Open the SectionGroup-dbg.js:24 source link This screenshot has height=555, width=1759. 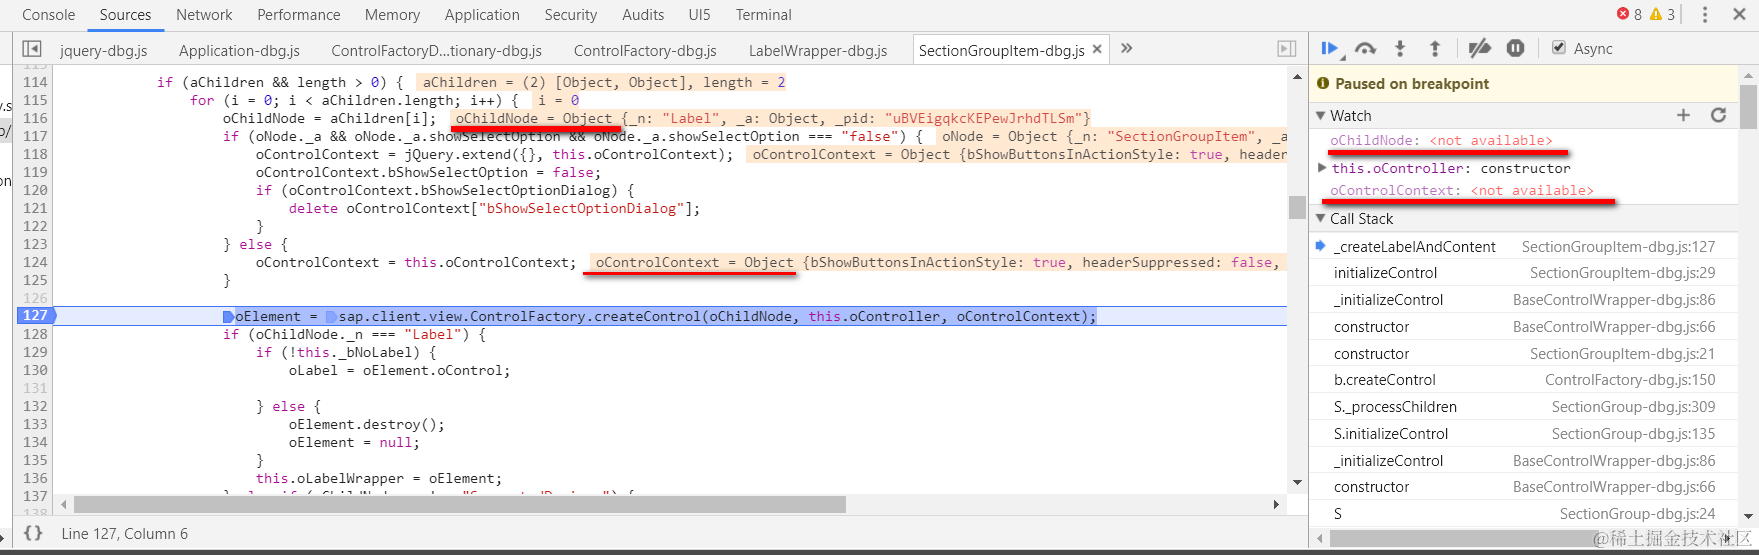point(1637,514)
